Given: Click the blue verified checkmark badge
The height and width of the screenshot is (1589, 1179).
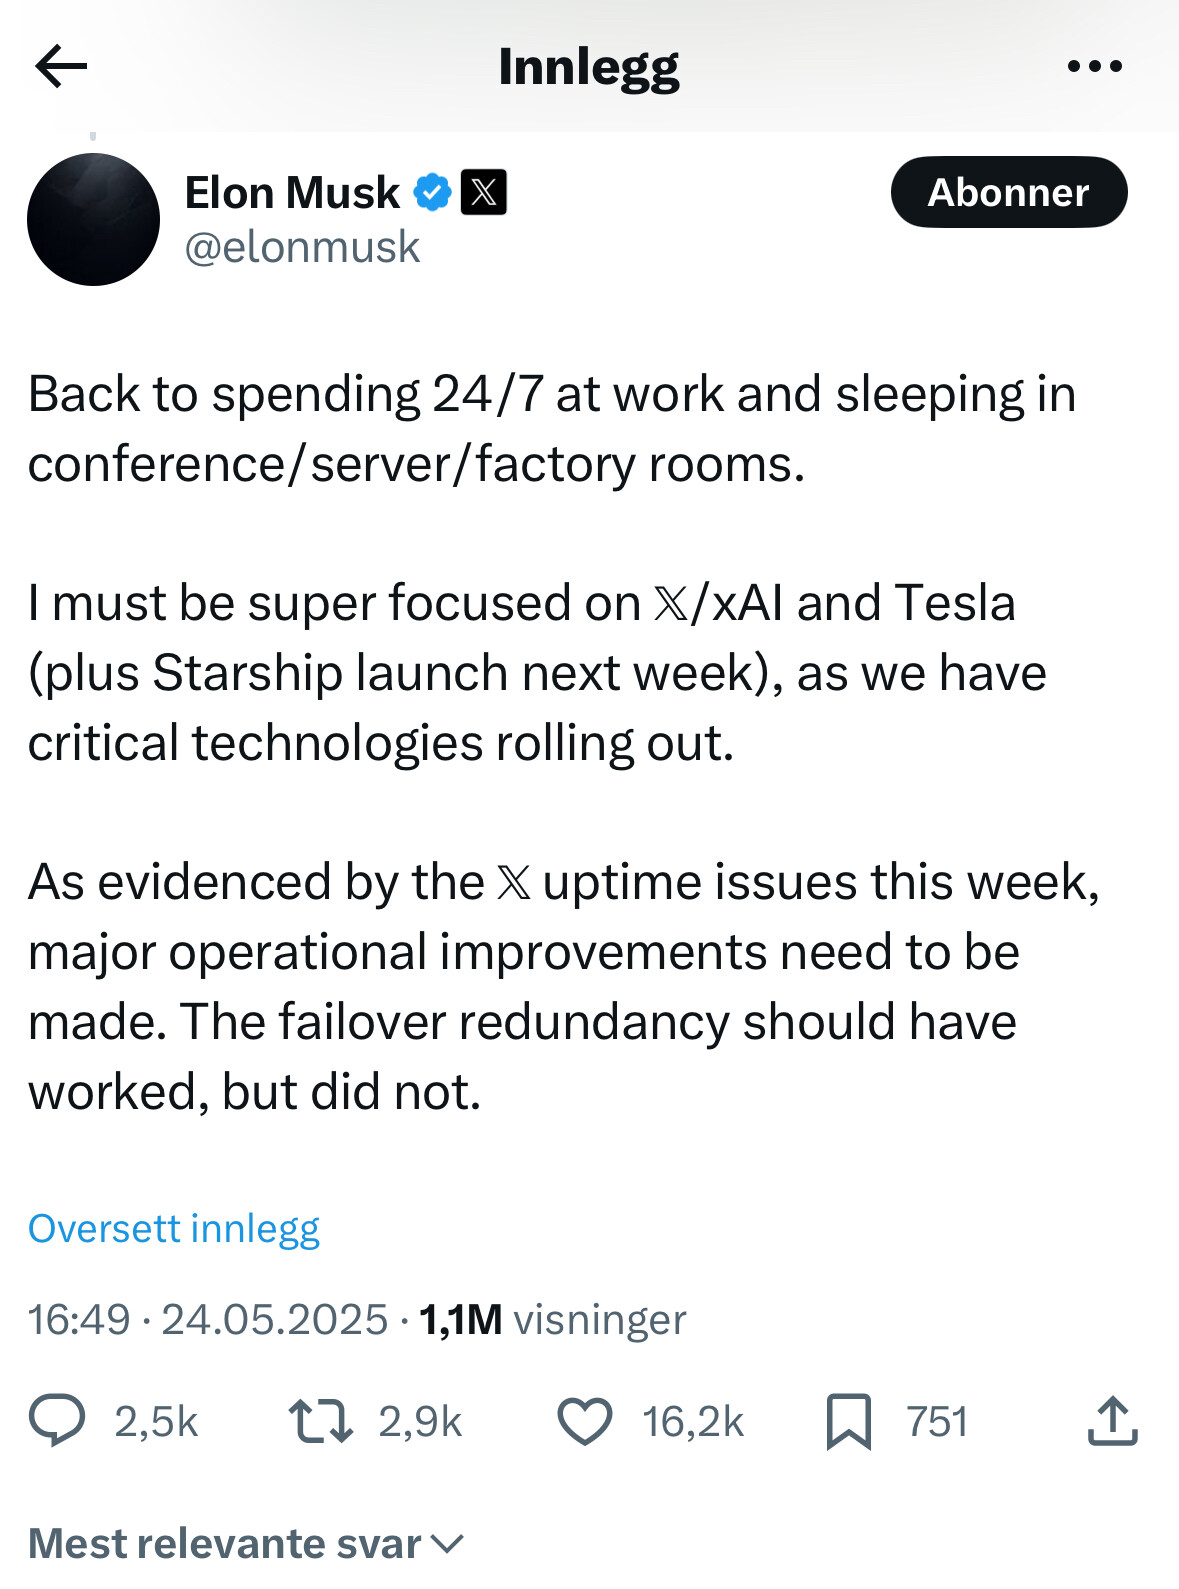Looking at the screenshot, I should coord(432,192).
